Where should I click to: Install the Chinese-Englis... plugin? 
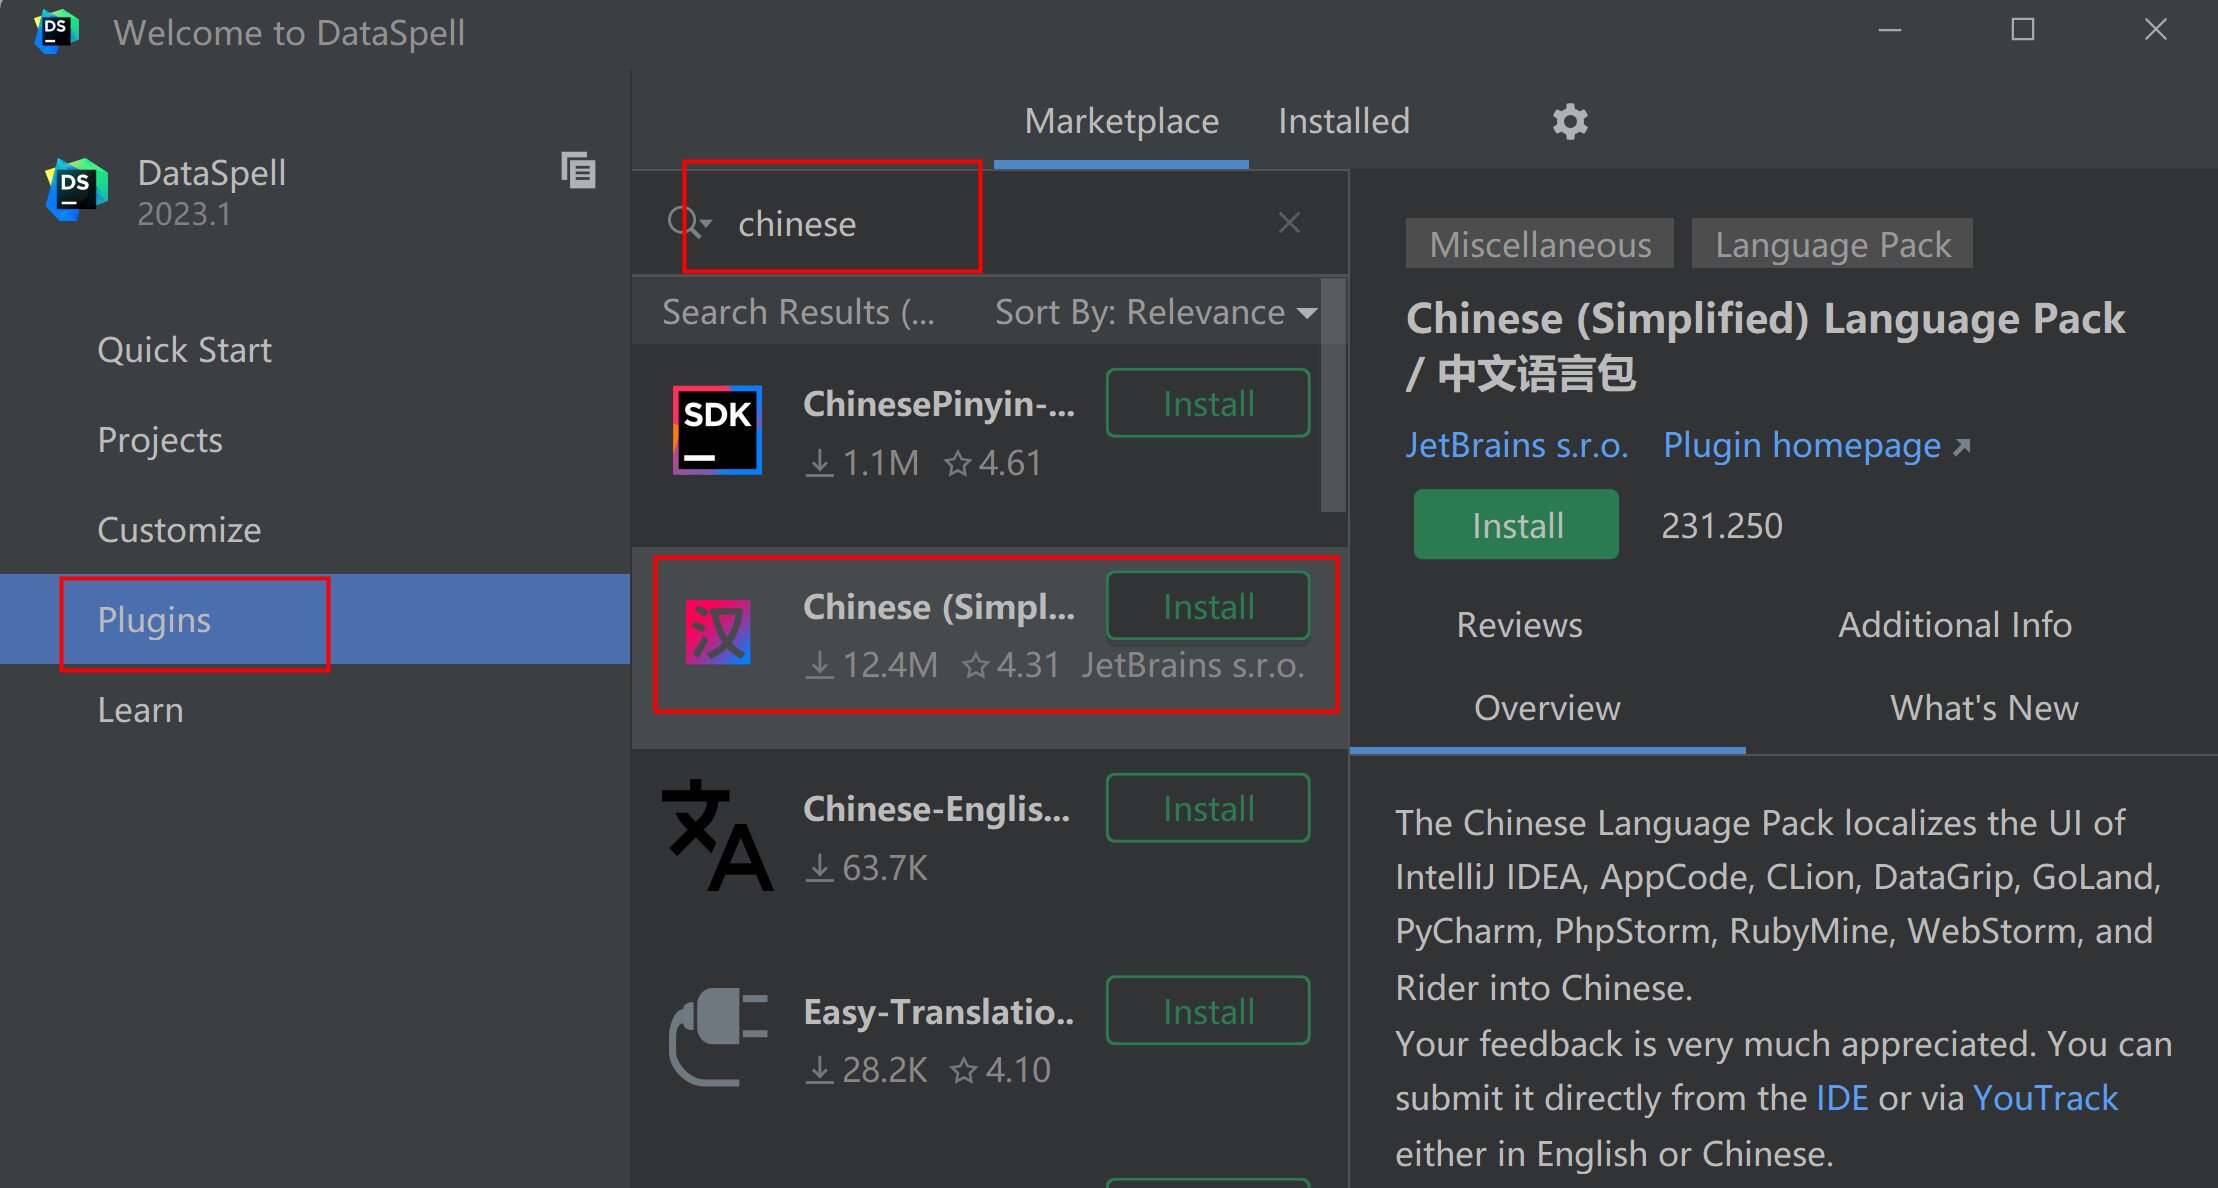tap(1208, 808)
